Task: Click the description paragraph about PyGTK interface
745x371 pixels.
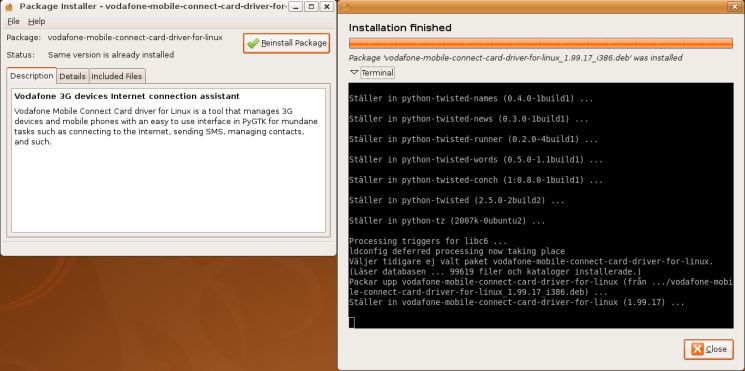Action: (166, 126)
